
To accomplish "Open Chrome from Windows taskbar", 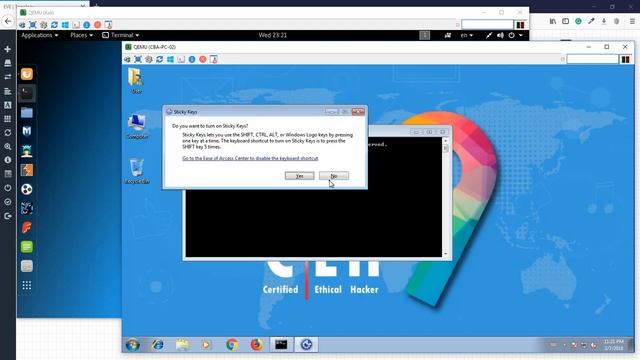I will [x=232, y=345].
